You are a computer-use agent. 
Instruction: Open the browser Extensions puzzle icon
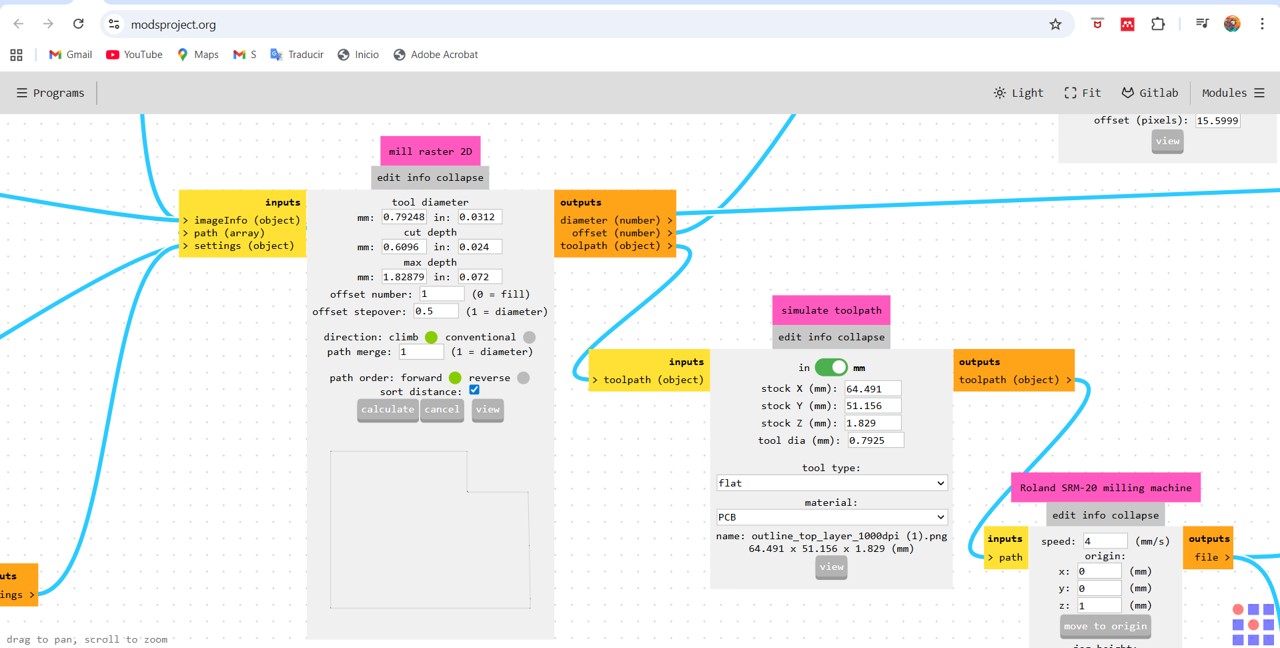click(1158, 24)
